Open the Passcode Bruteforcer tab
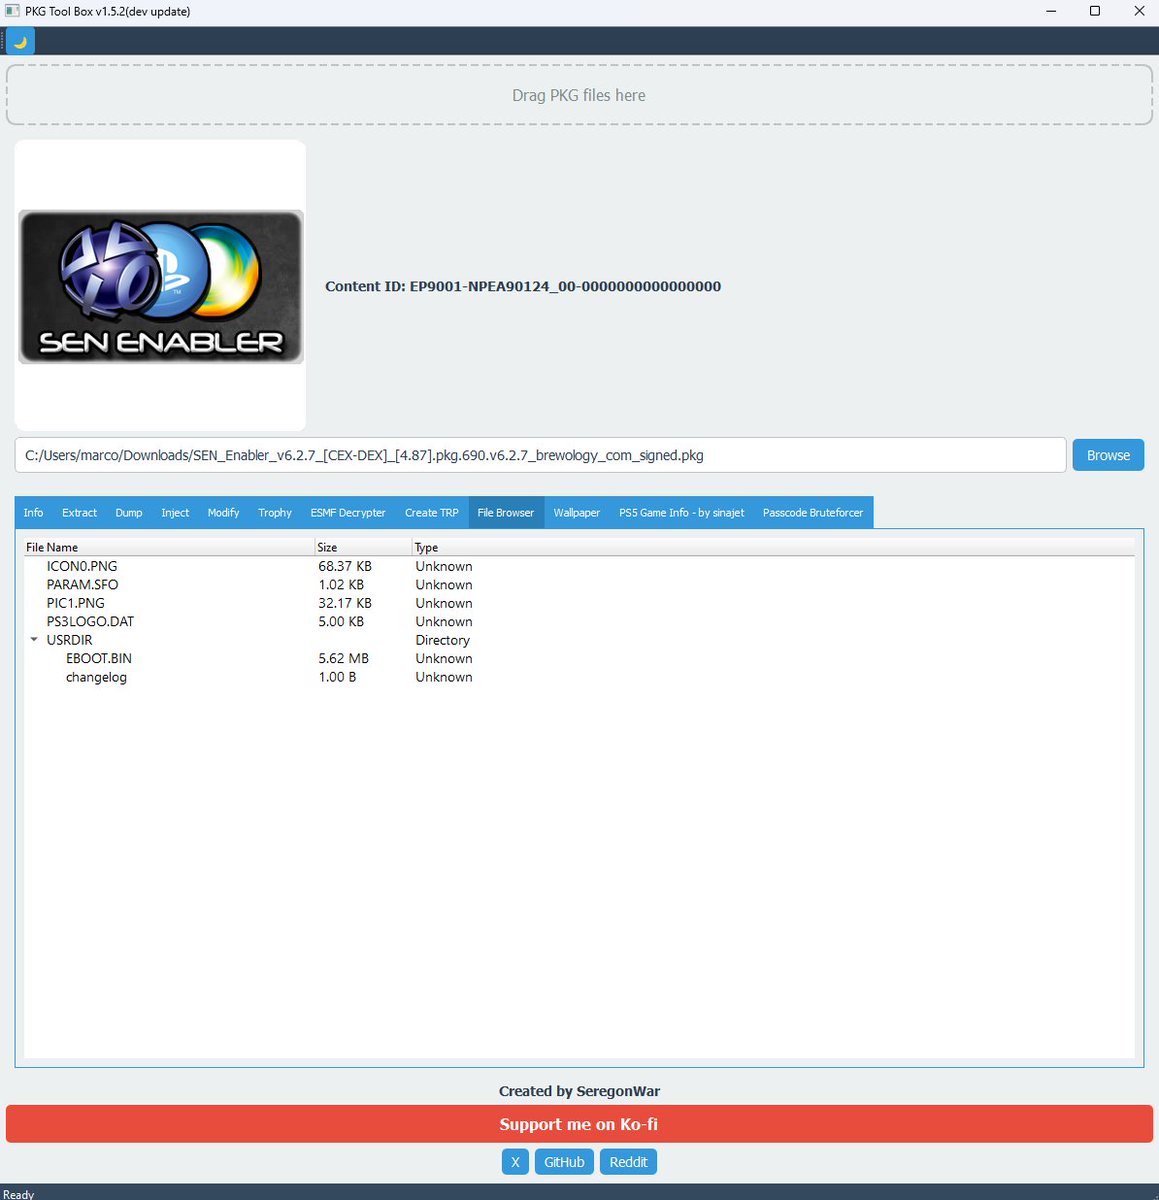This screenshot has width=1159, height=1200. click(x=813, y=512)
